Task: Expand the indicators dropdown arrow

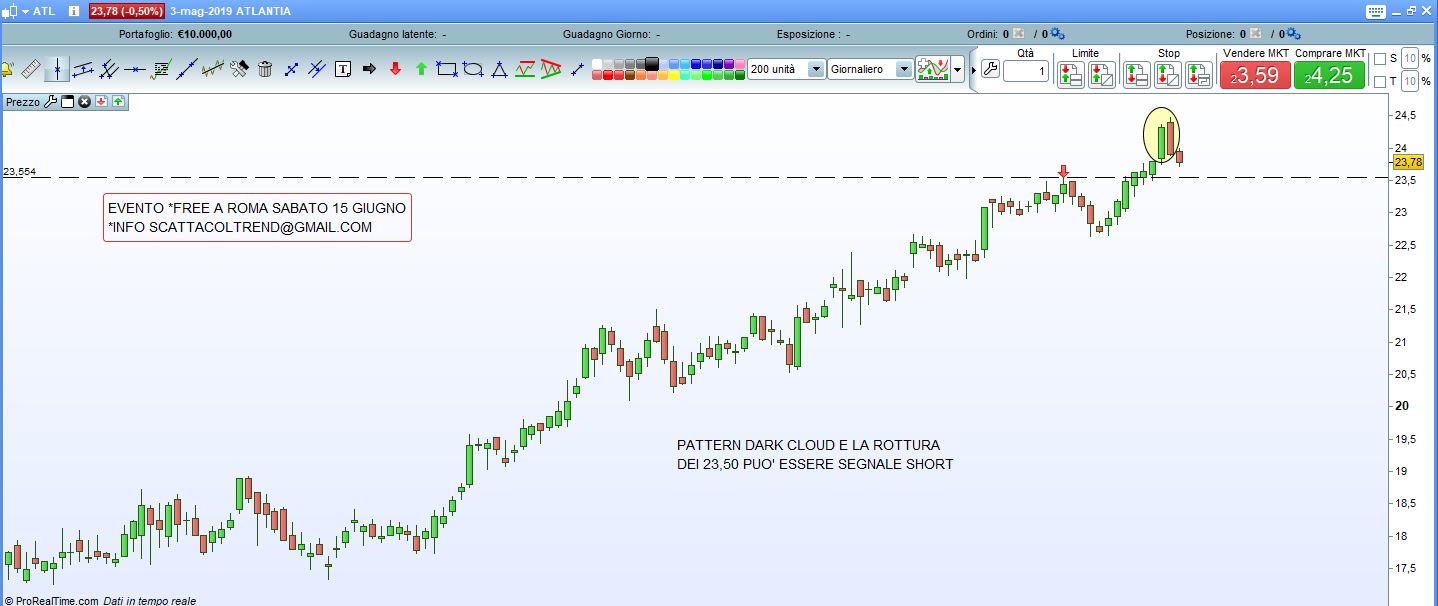Action: 958,69
